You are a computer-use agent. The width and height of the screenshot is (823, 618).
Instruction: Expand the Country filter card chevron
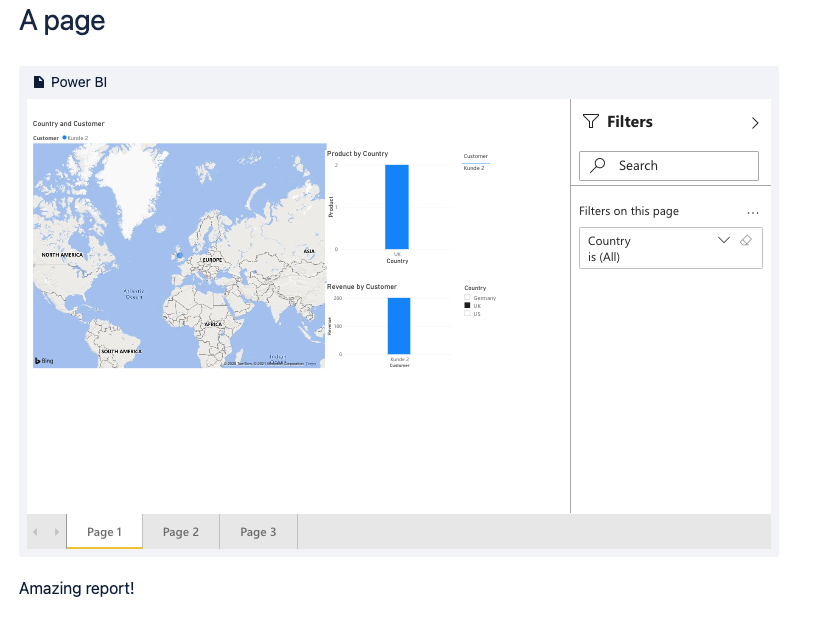724,240
